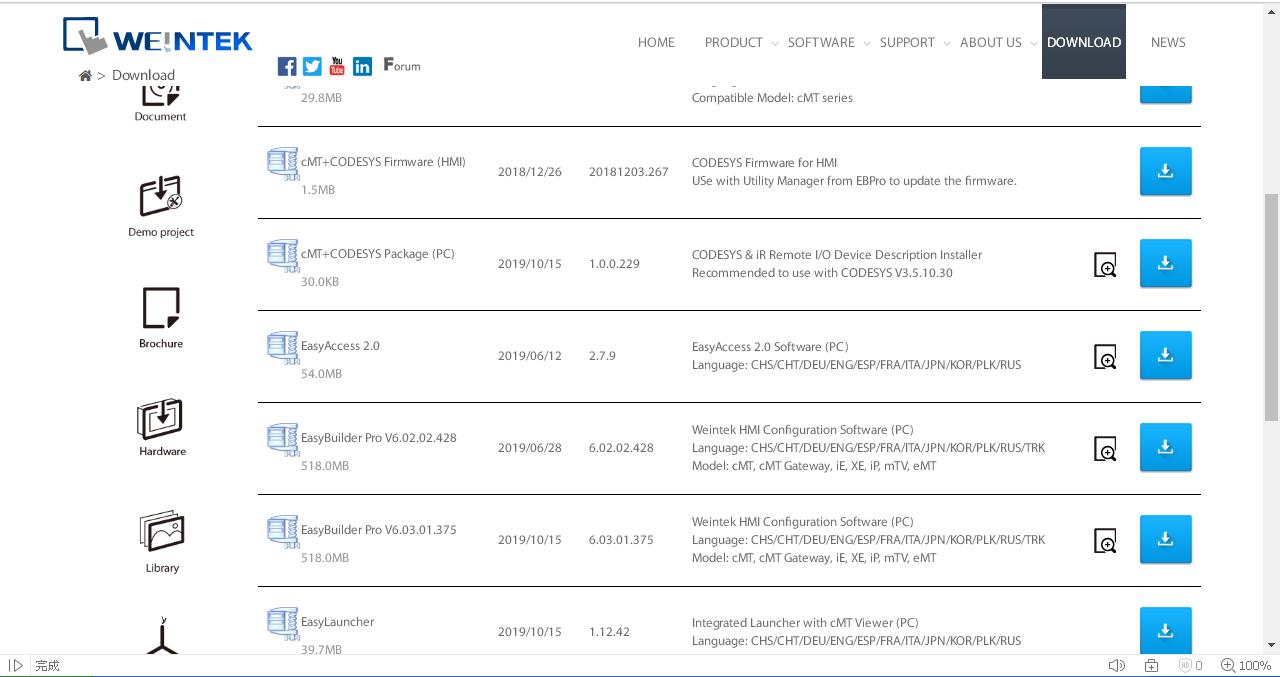This screenshot has height=677, width=1280.
Task: Go to the HOME menu item
Action: tap(656, 42)
